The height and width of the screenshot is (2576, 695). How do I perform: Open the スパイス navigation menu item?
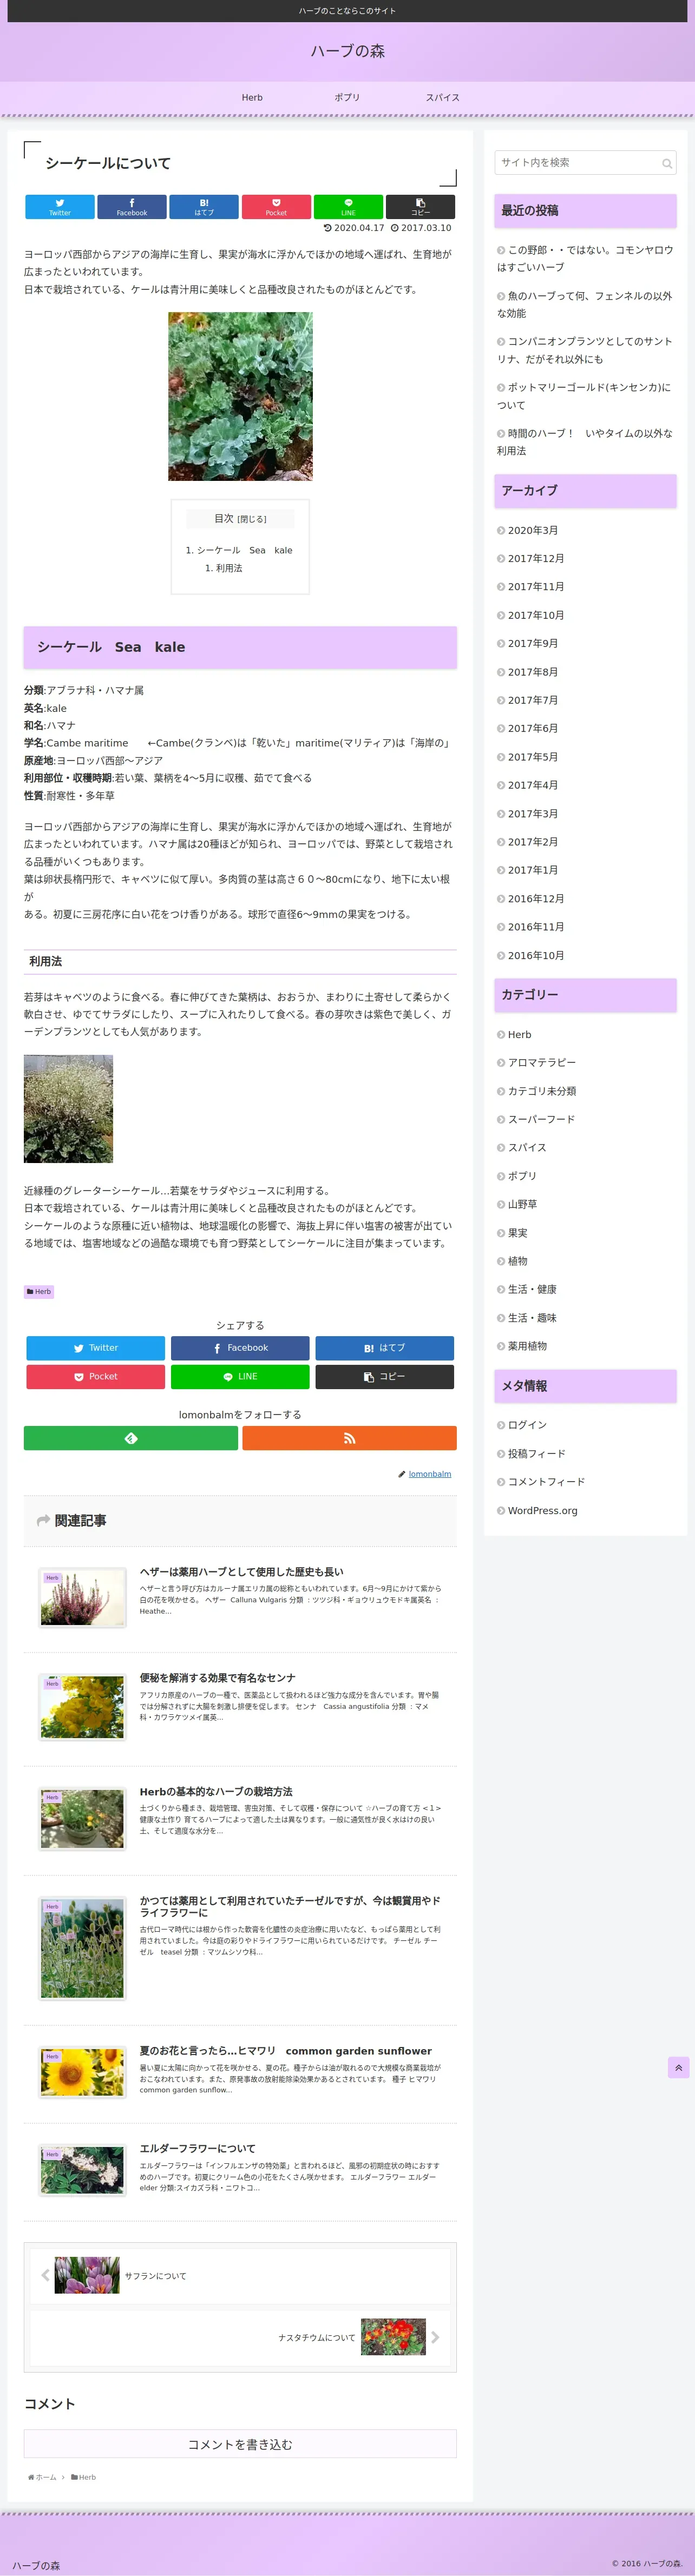(442, 98)
